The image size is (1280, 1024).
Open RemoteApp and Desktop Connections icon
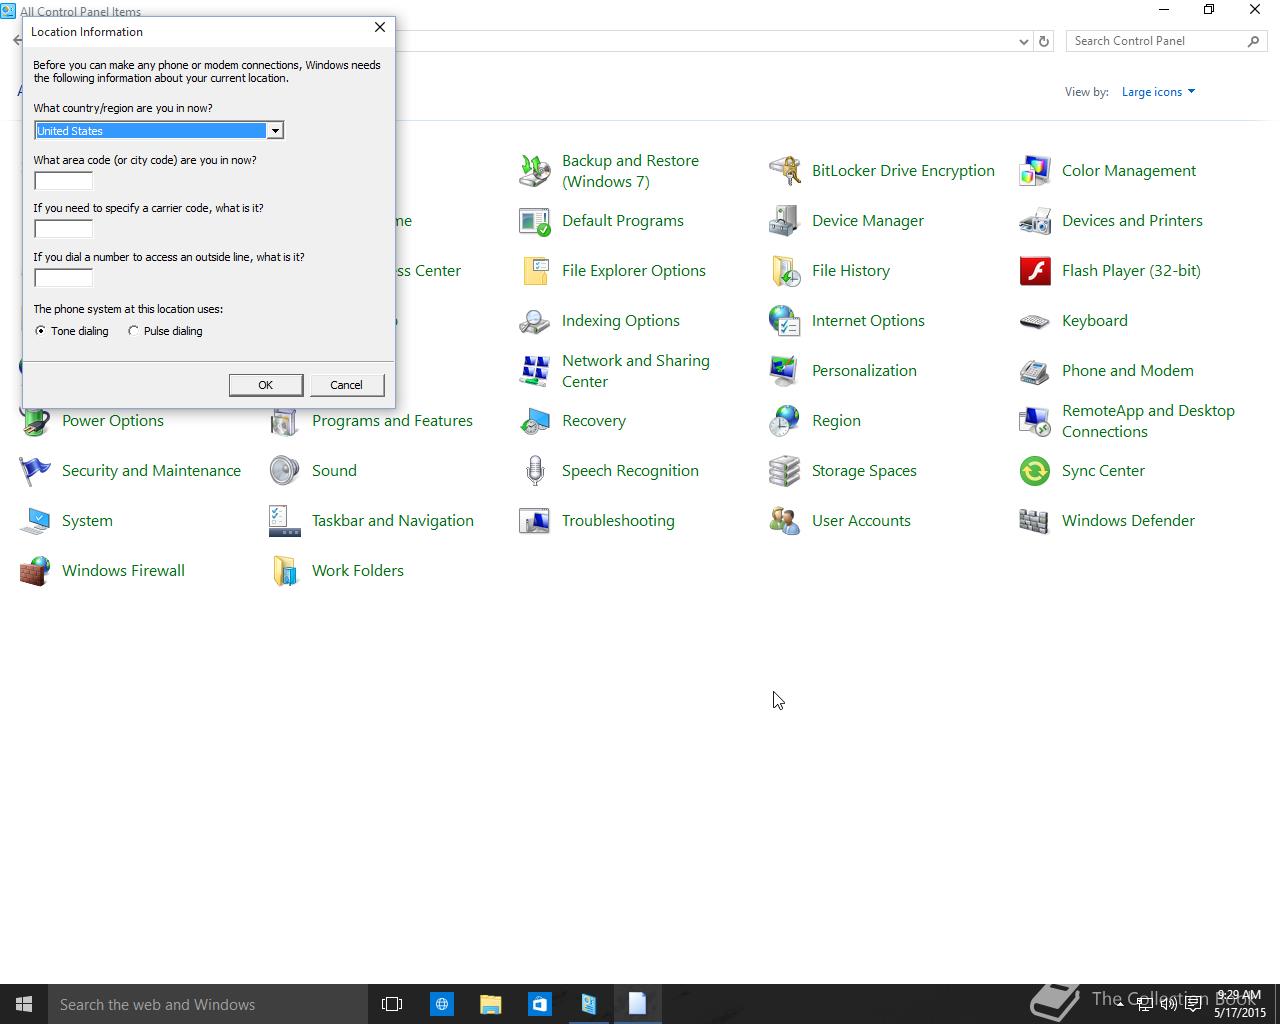[1035, 421]
